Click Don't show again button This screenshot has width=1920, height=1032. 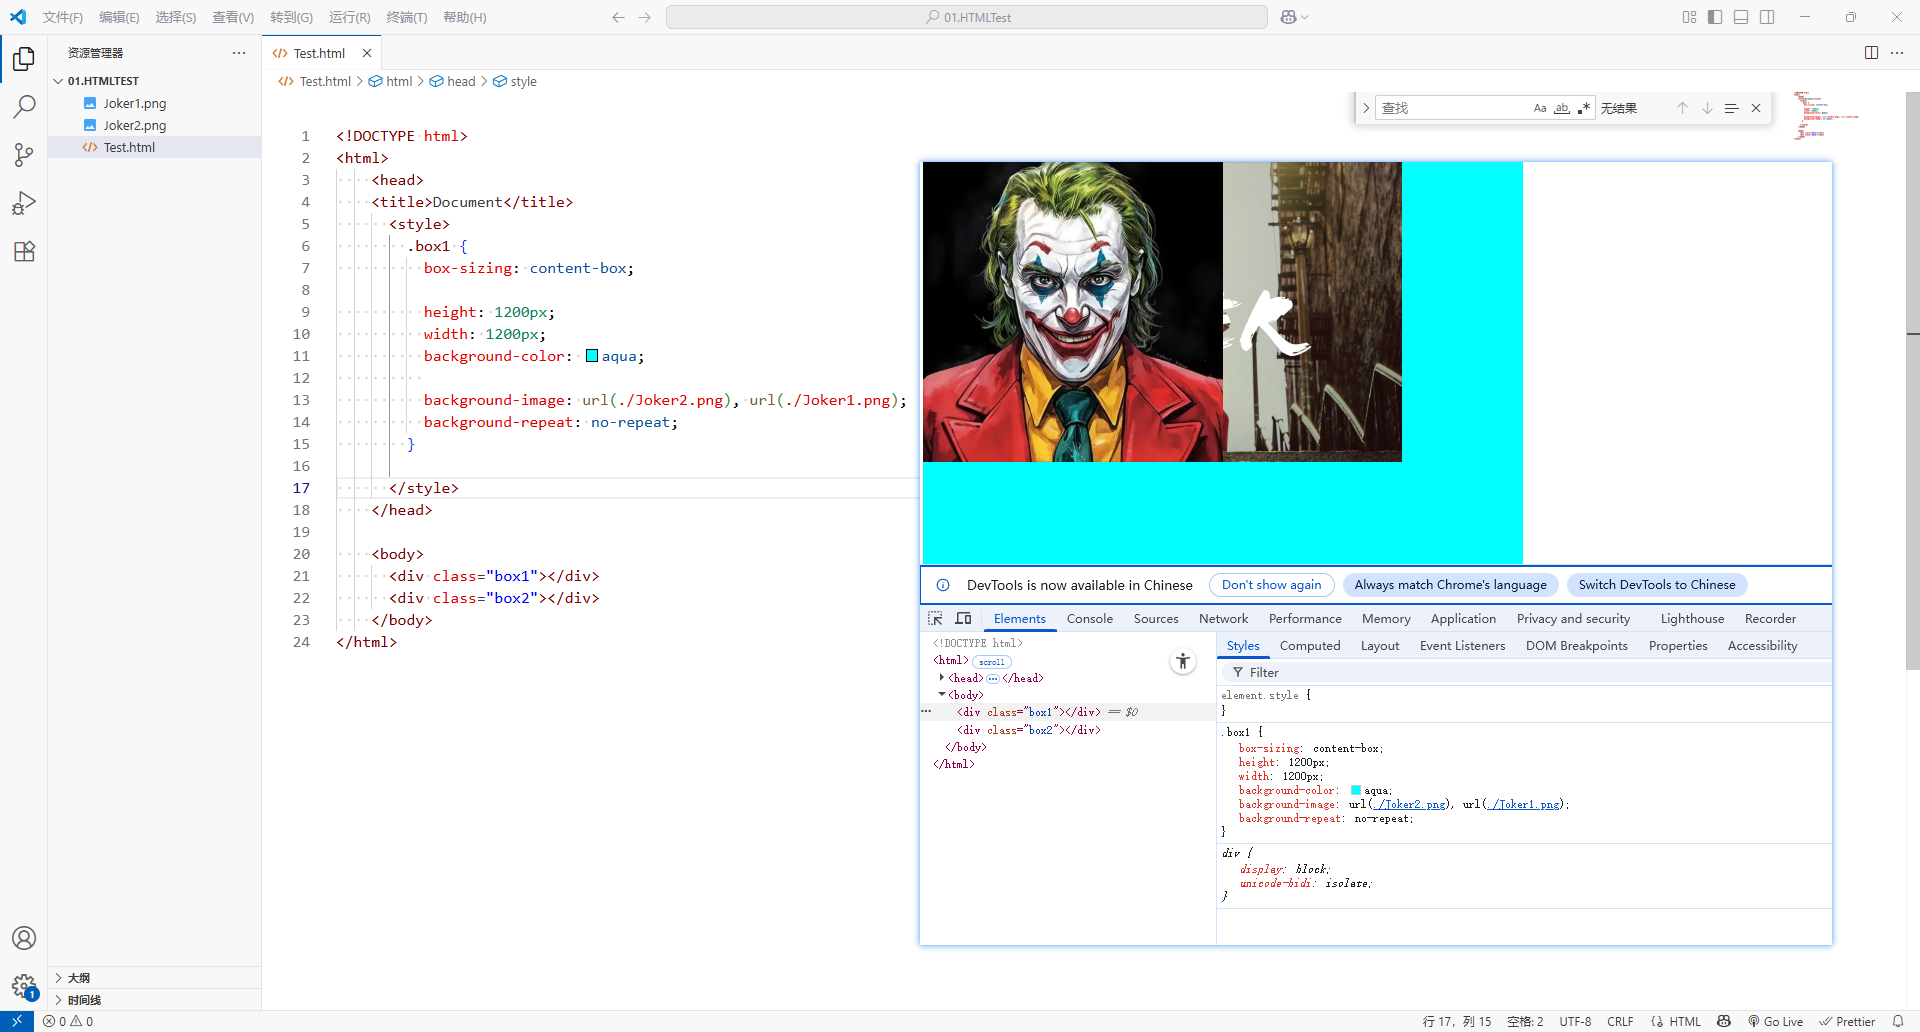click(1271, 585)
